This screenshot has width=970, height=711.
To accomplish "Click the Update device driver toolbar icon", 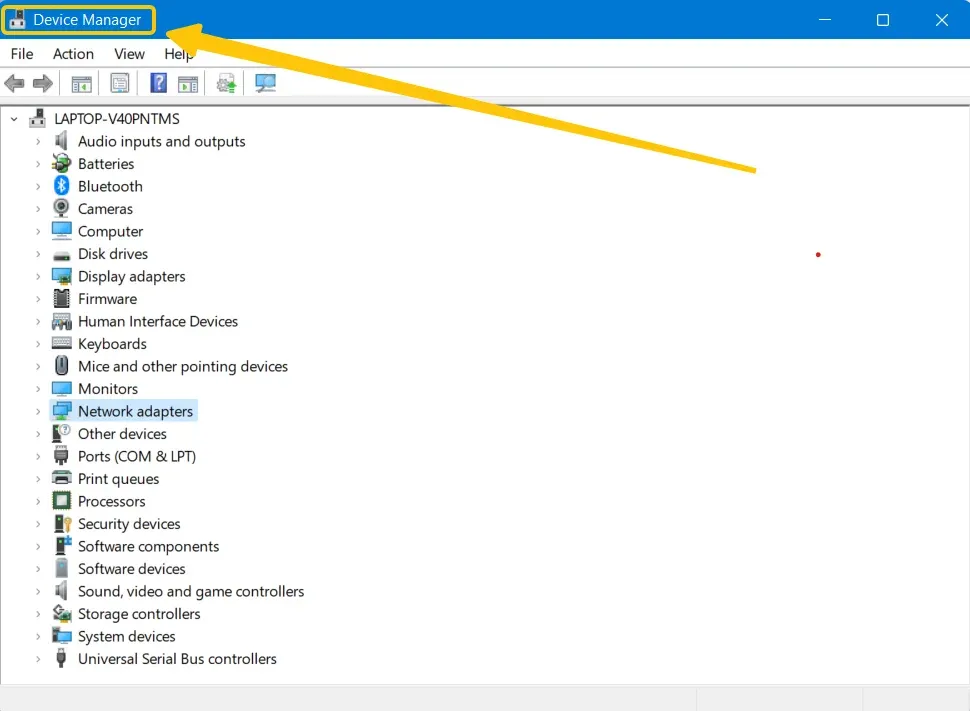I will click(226, 83).
